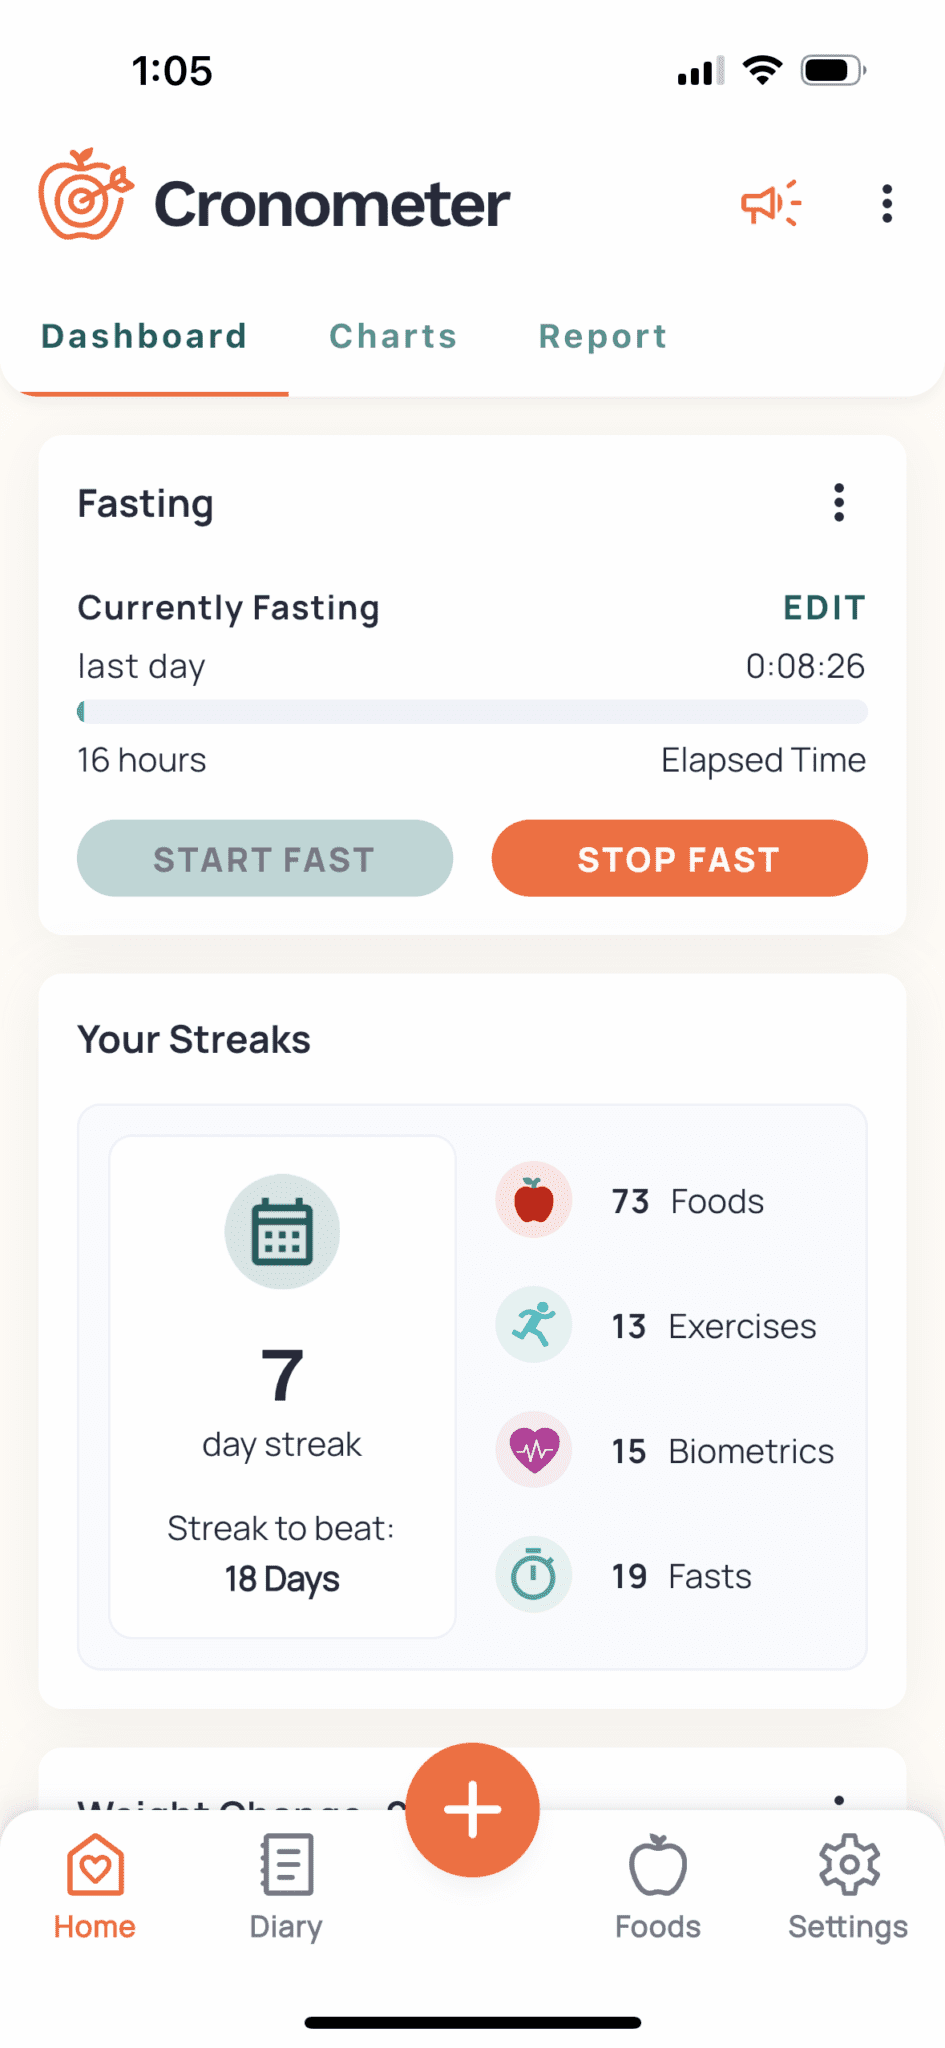Open the Diary from bottom navigation

coord(286,1885)
